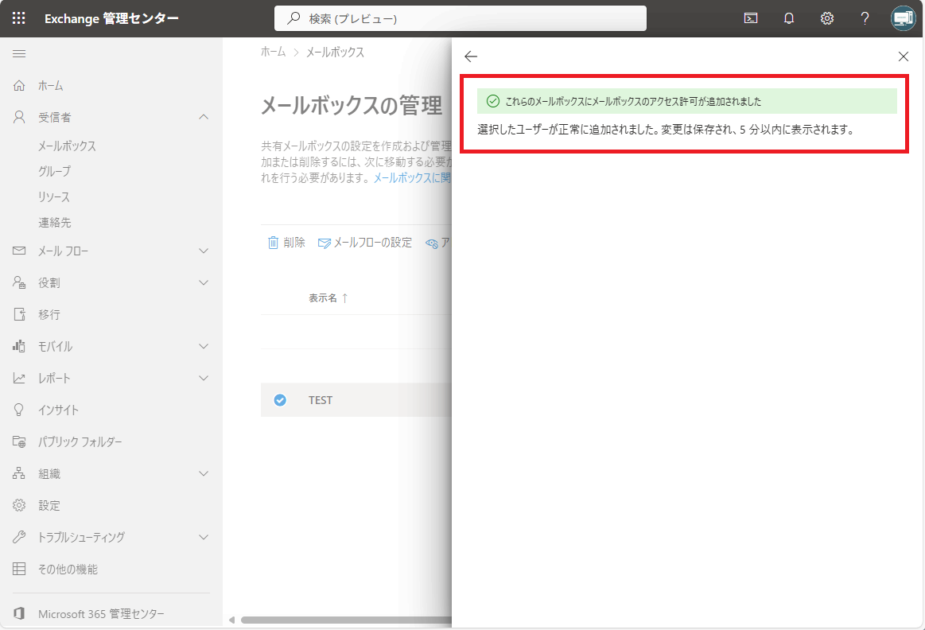
Task: Expand the トラブルシューティング chevron
Action: 204,537
